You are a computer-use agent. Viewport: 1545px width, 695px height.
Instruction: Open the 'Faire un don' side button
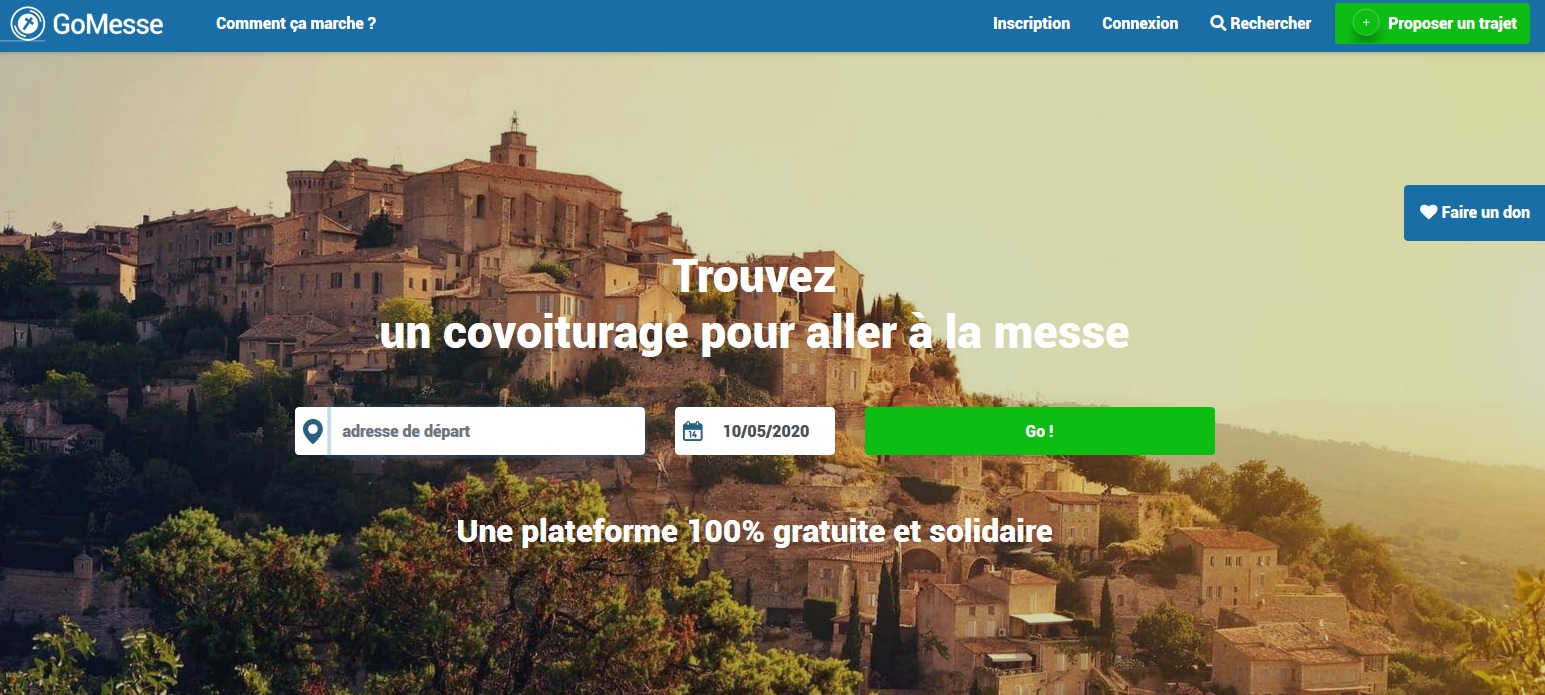point(1474,212)
